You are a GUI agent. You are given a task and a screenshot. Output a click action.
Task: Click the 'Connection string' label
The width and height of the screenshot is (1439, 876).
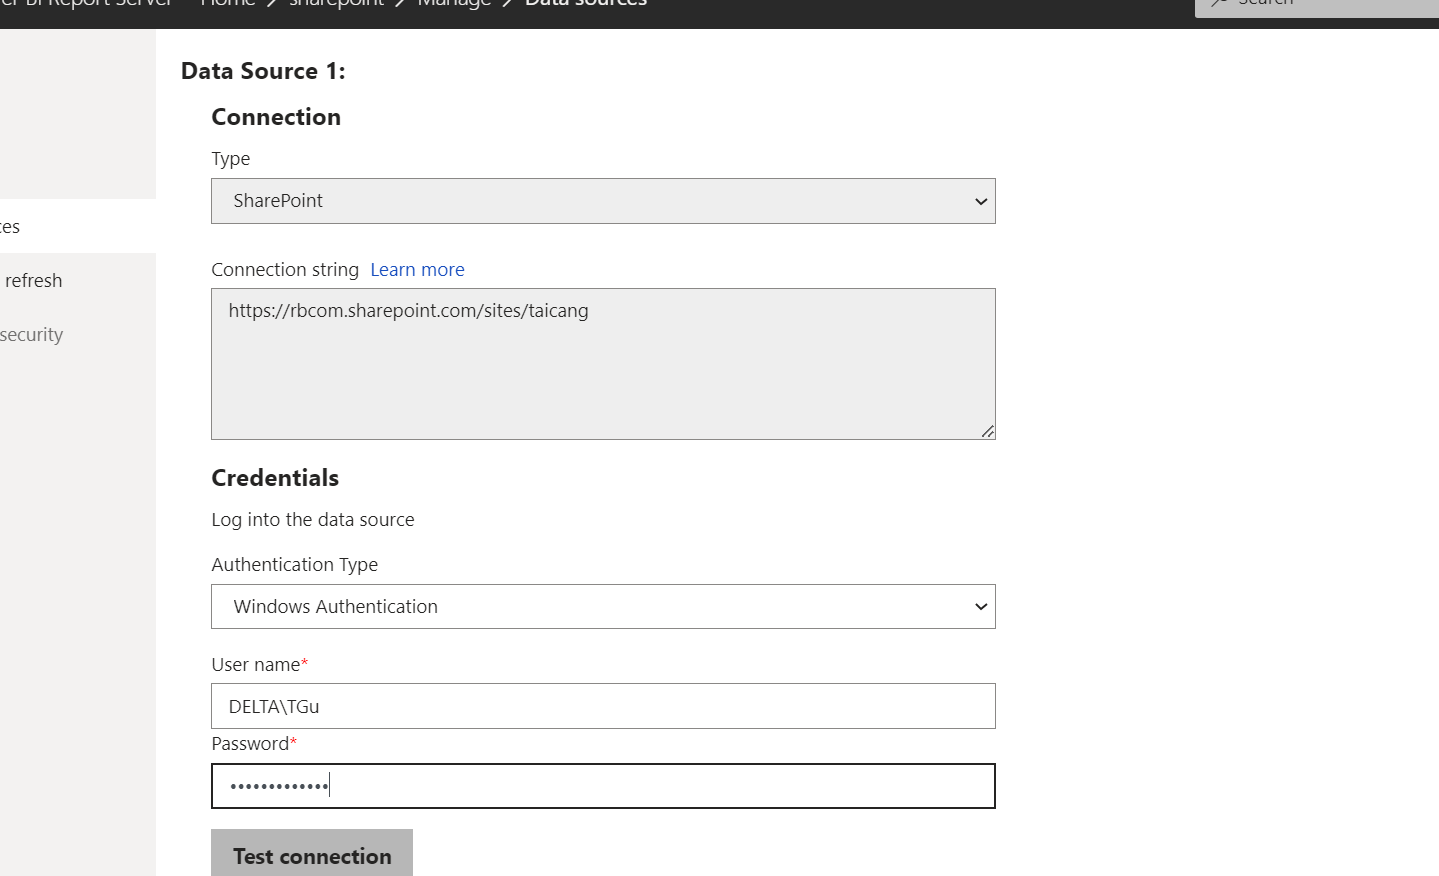click(x=285, y=270)
